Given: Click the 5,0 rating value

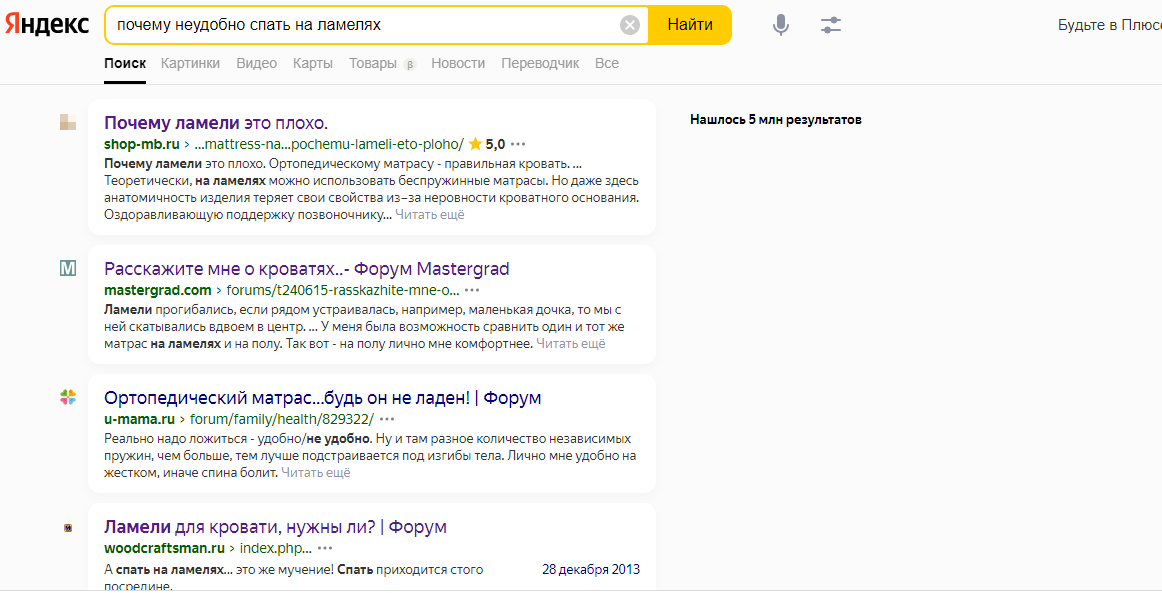Looking at the screenshot, I should (495, 144).
